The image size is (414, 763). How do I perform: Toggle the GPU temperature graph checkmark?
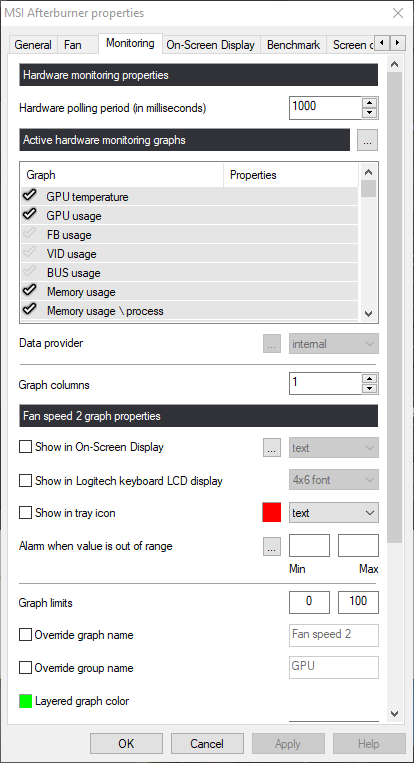[x=30, y=196]
